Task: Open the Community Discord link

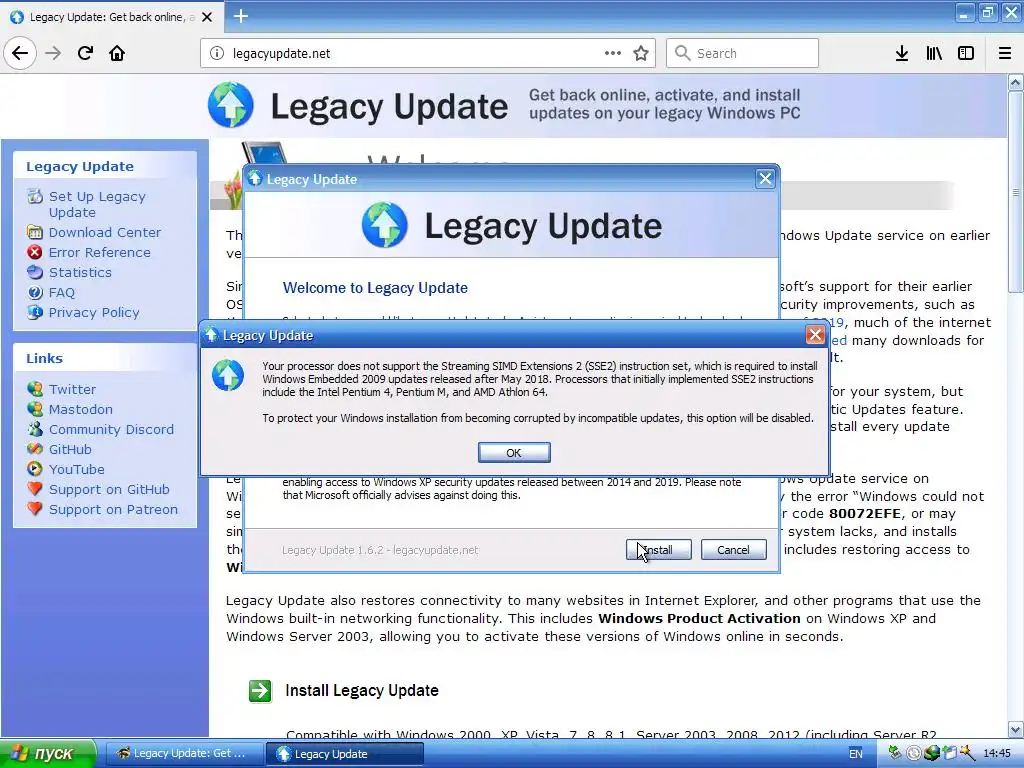Action: click(x=111, y=430)
